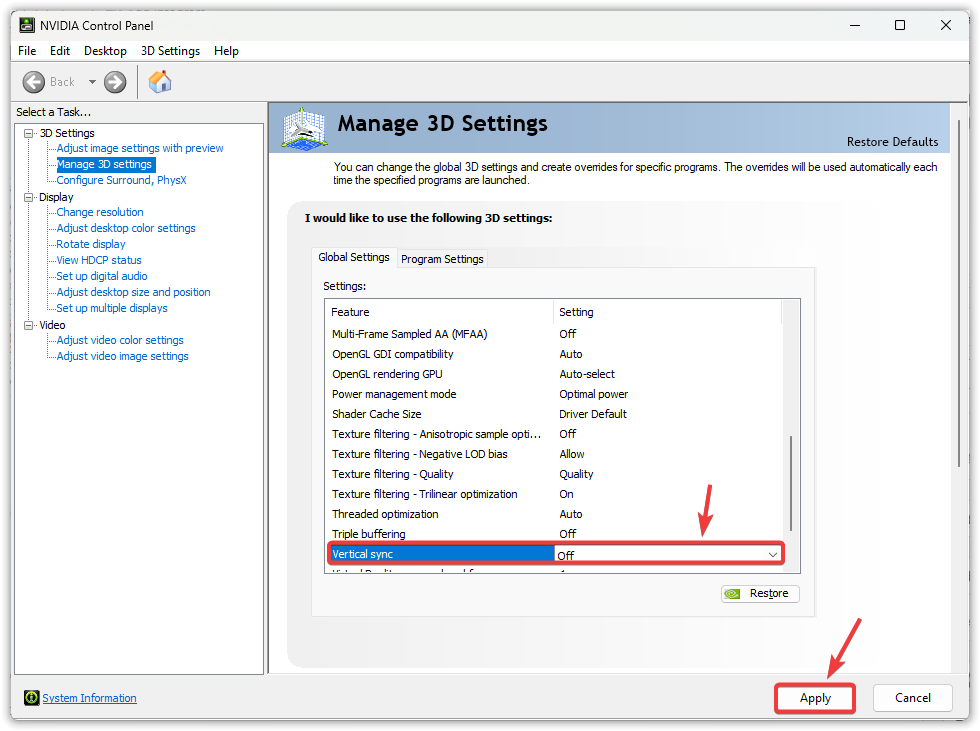Screen dimensions: 980x731
Task: Collapse the 3D Settings tree node
Action: [x=29, y=133]
